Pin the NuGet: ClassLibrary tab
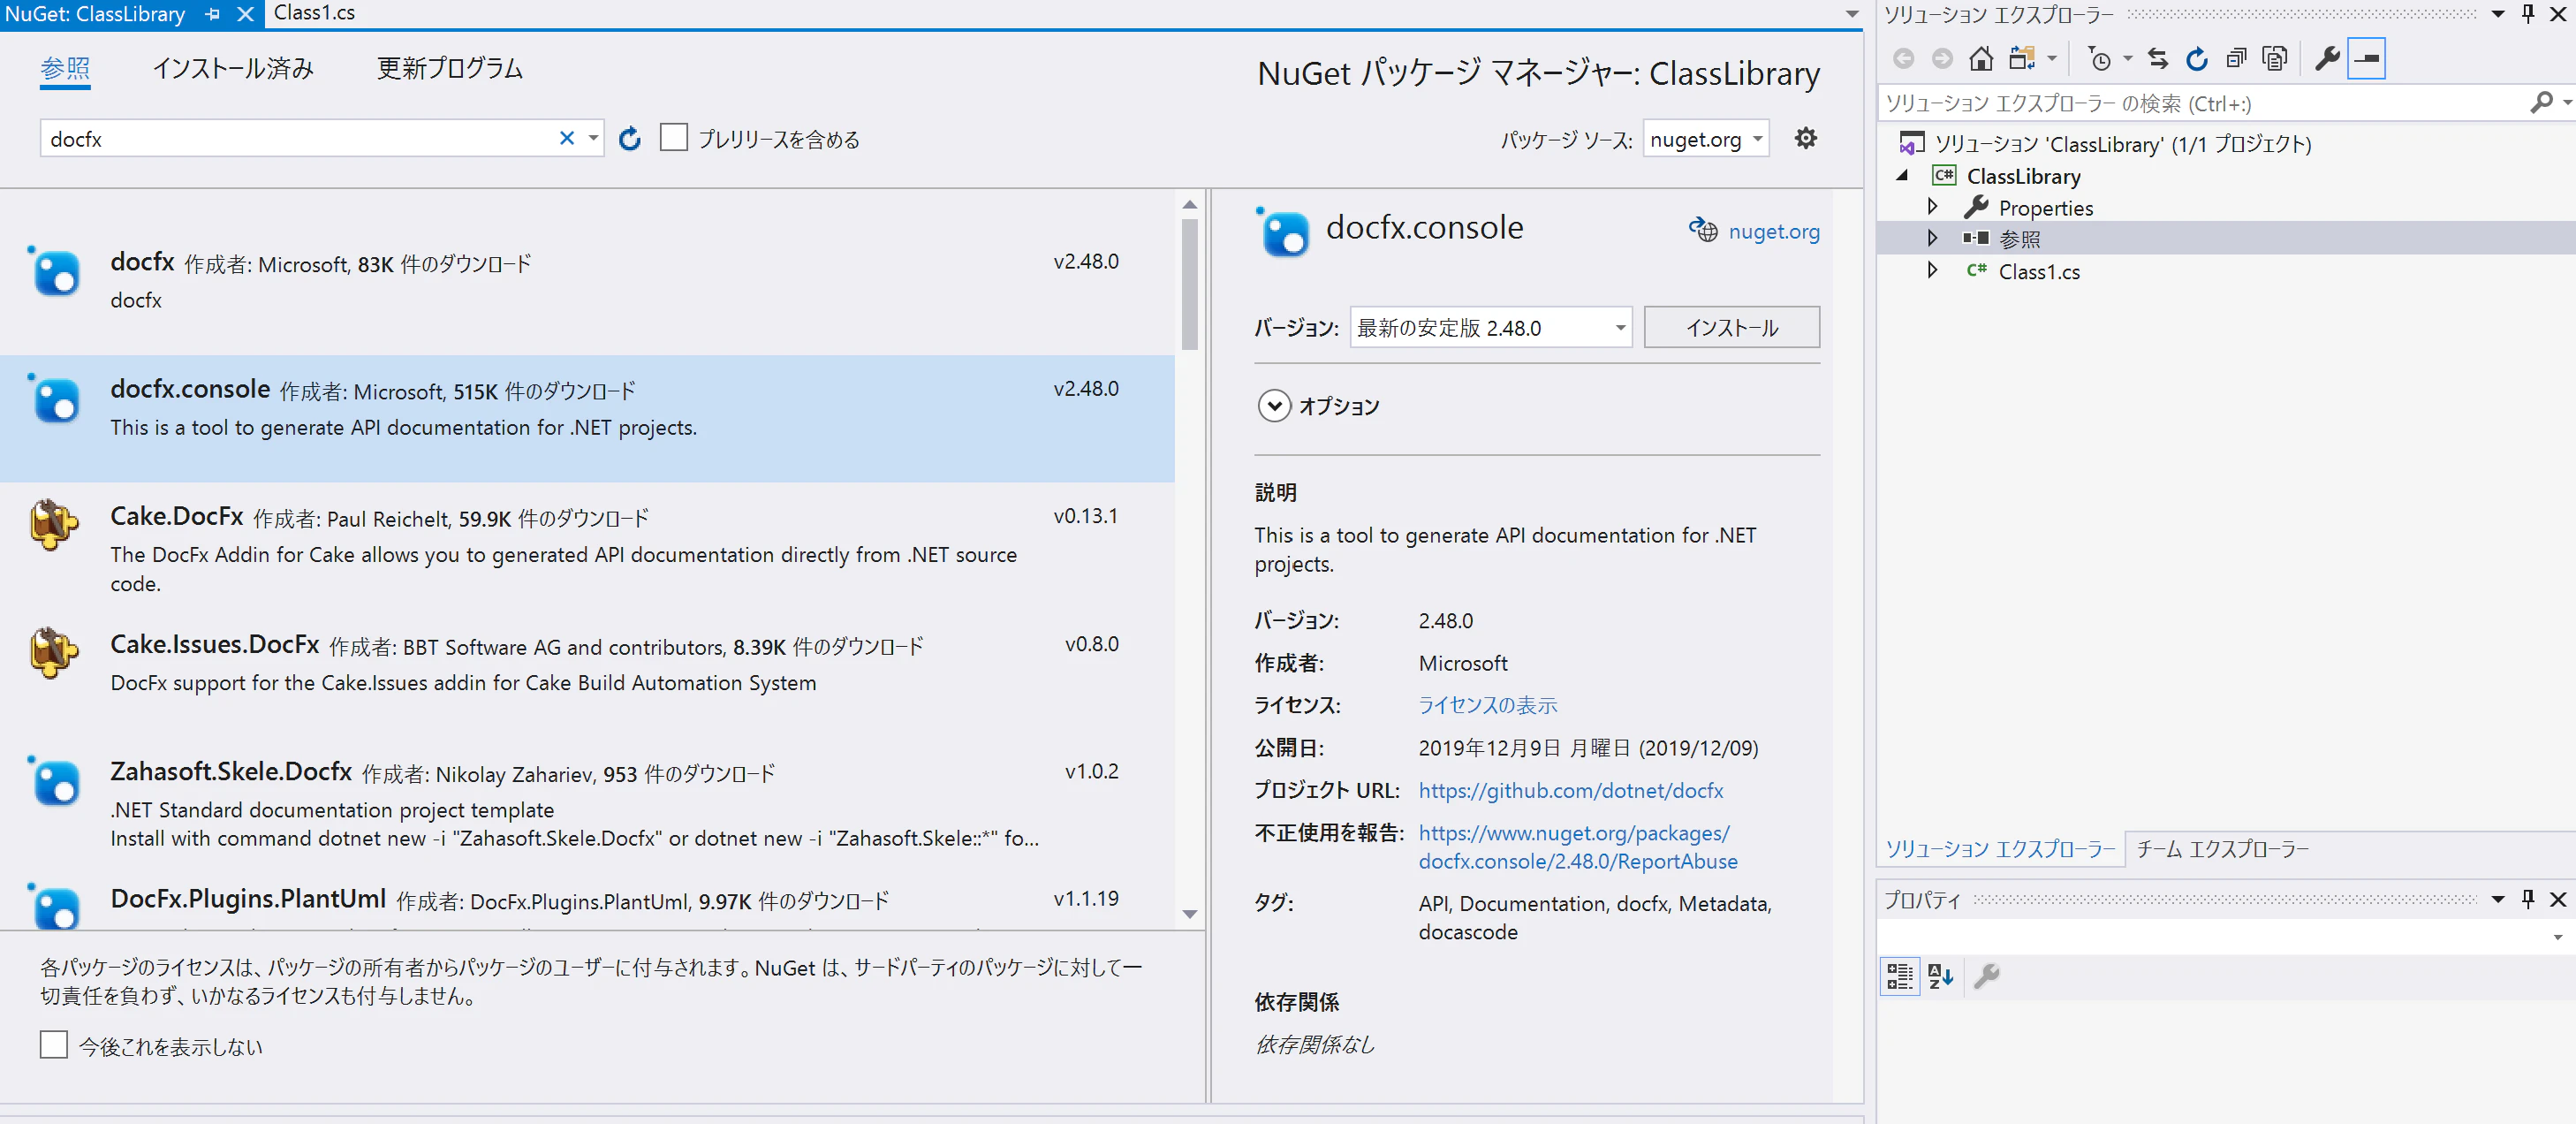The image size is (2576, 1124). pyautogui.click(x=212, y=14)
